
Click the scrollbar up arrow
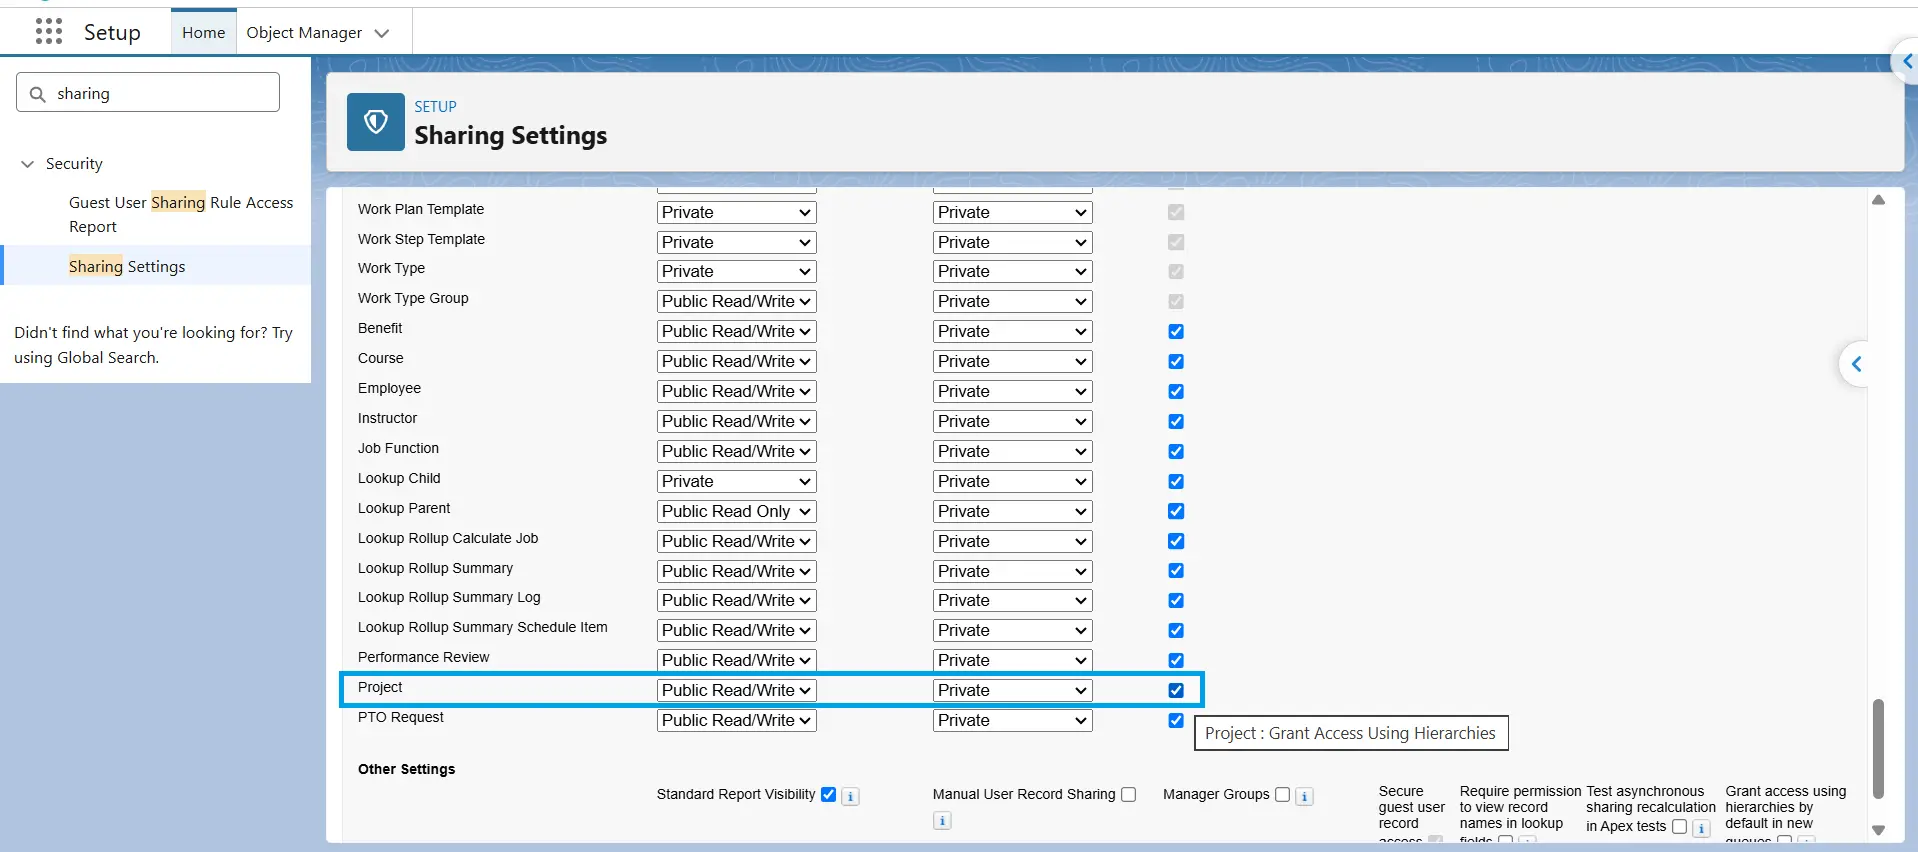point(1879,200)
